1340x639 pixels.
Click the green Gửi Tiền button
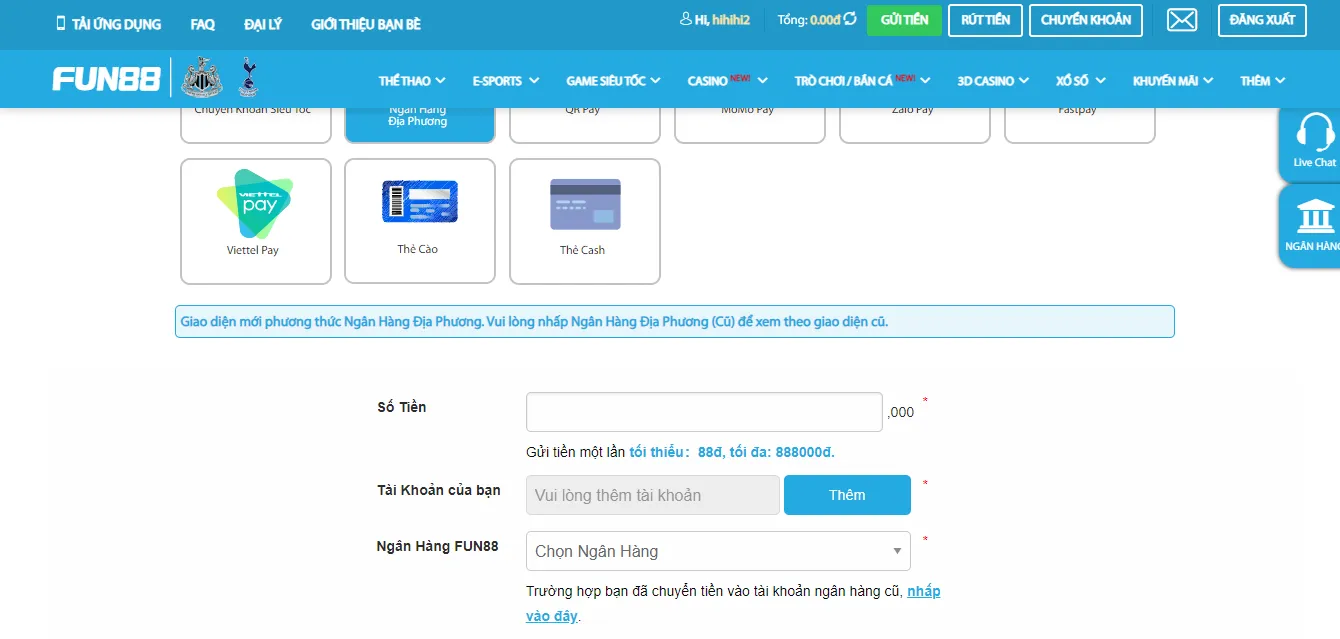[904, 20]
